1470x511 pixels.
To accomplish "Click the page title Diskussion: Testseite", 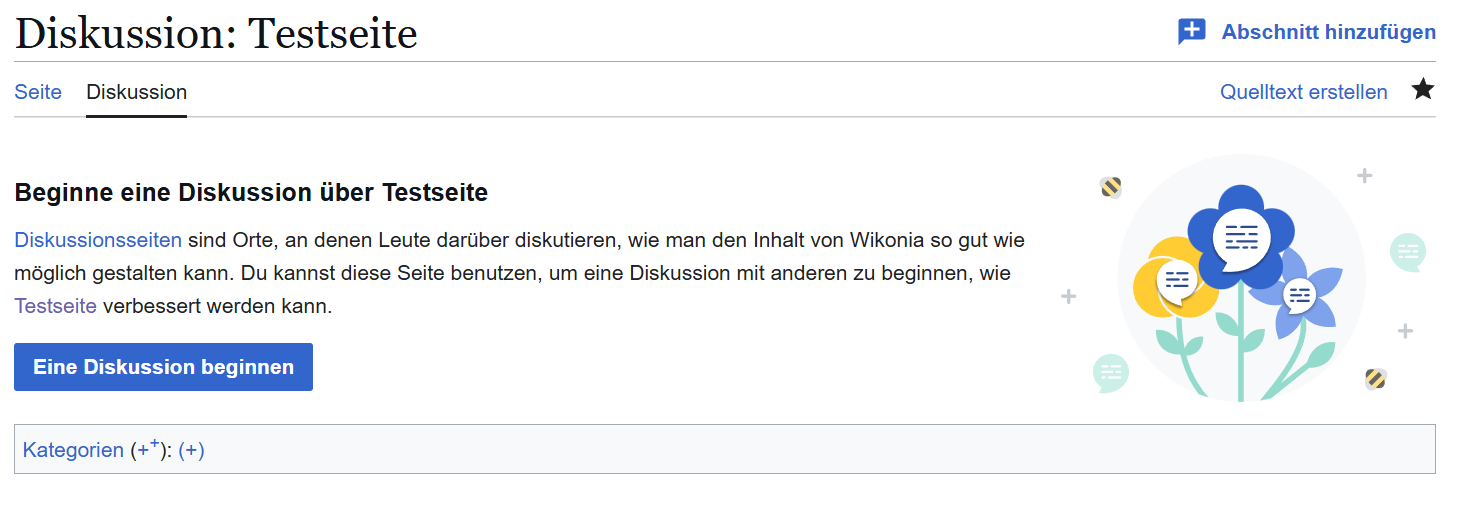I will click(216, 34).
